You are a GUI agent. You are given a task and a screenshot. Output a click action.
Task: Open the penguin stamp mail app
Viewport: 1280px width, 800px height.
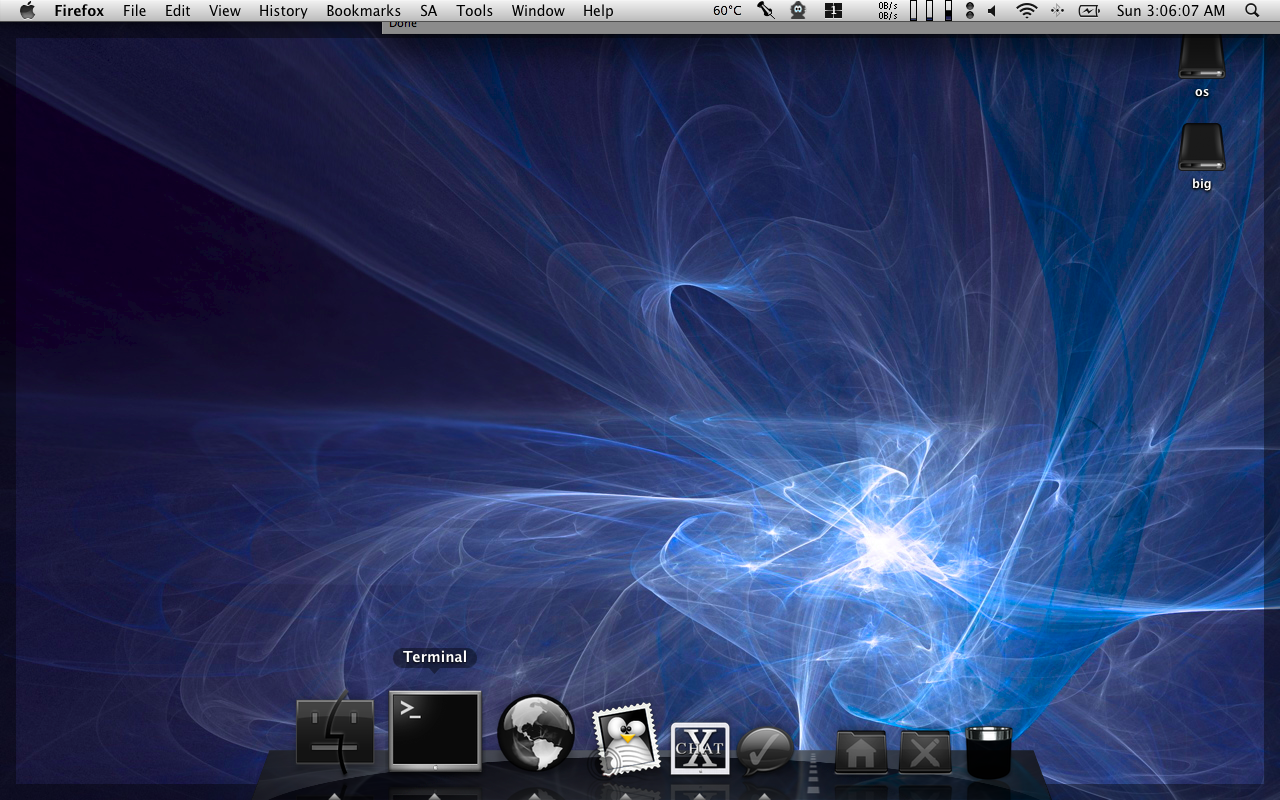(x=626, y=741)
